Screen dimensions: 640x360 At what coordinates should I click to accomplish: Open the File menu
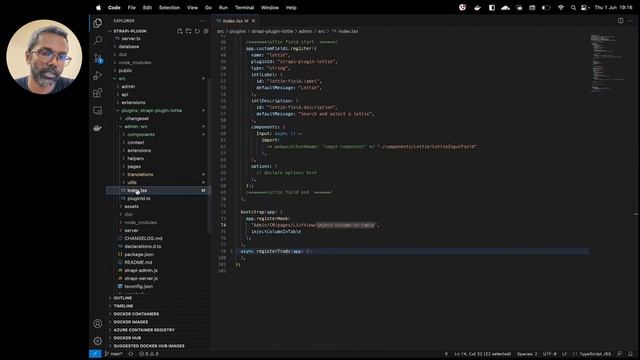tap(131, 7)
